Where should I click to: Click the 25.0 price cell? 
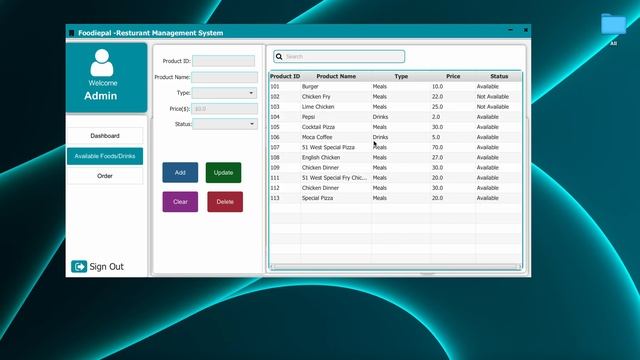[453, 107]
